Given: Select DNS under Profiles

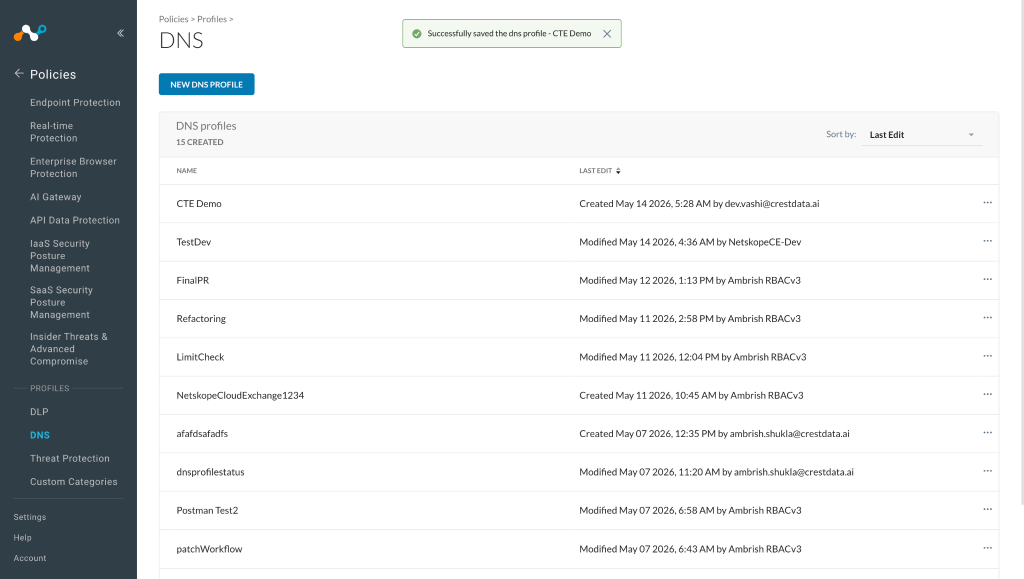Looking at the screenshot, I should point(40,435).
